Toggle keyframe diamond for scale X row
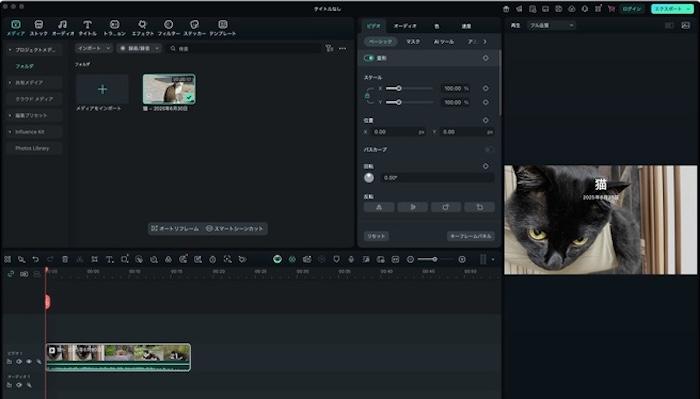Image resolution: width=700 pixels, height=399 pixels. tap(486, 88)
